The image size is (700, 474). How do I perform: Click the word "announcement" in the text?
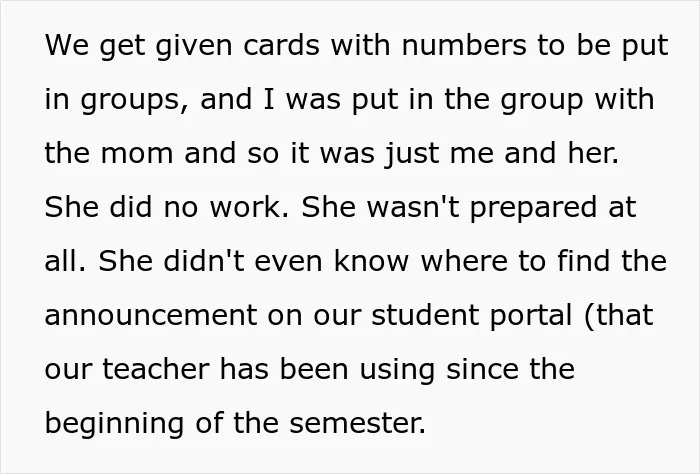[x=151, y=315]
